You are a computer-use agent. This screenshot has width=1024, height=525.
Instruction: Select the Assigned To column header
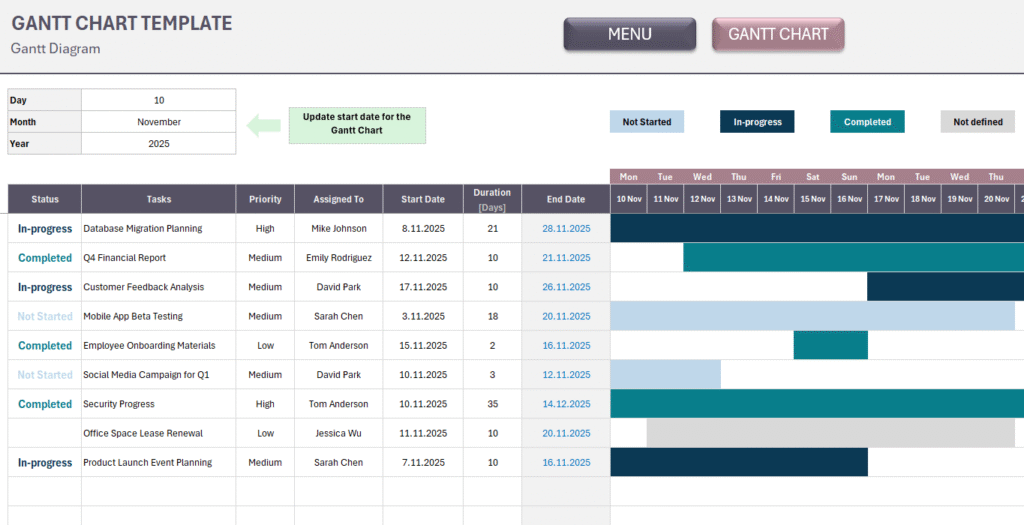(338, 199)
